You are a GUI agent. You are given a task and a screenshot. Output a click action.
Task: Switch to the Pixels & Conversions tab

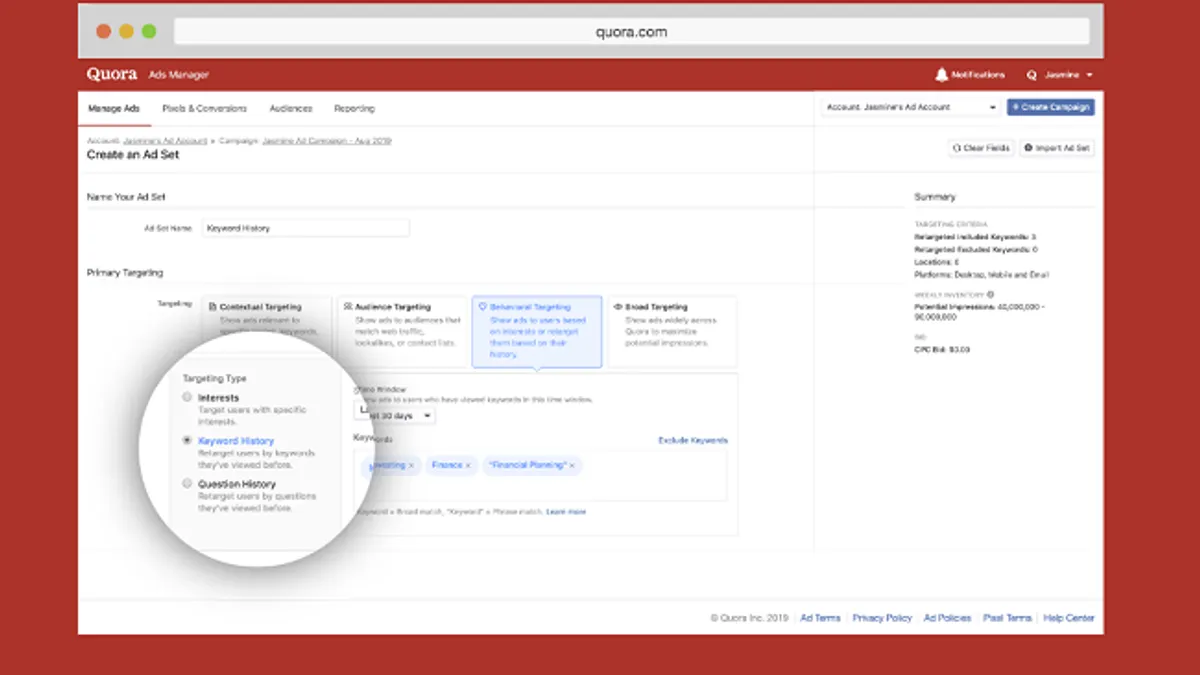(204, 108)
